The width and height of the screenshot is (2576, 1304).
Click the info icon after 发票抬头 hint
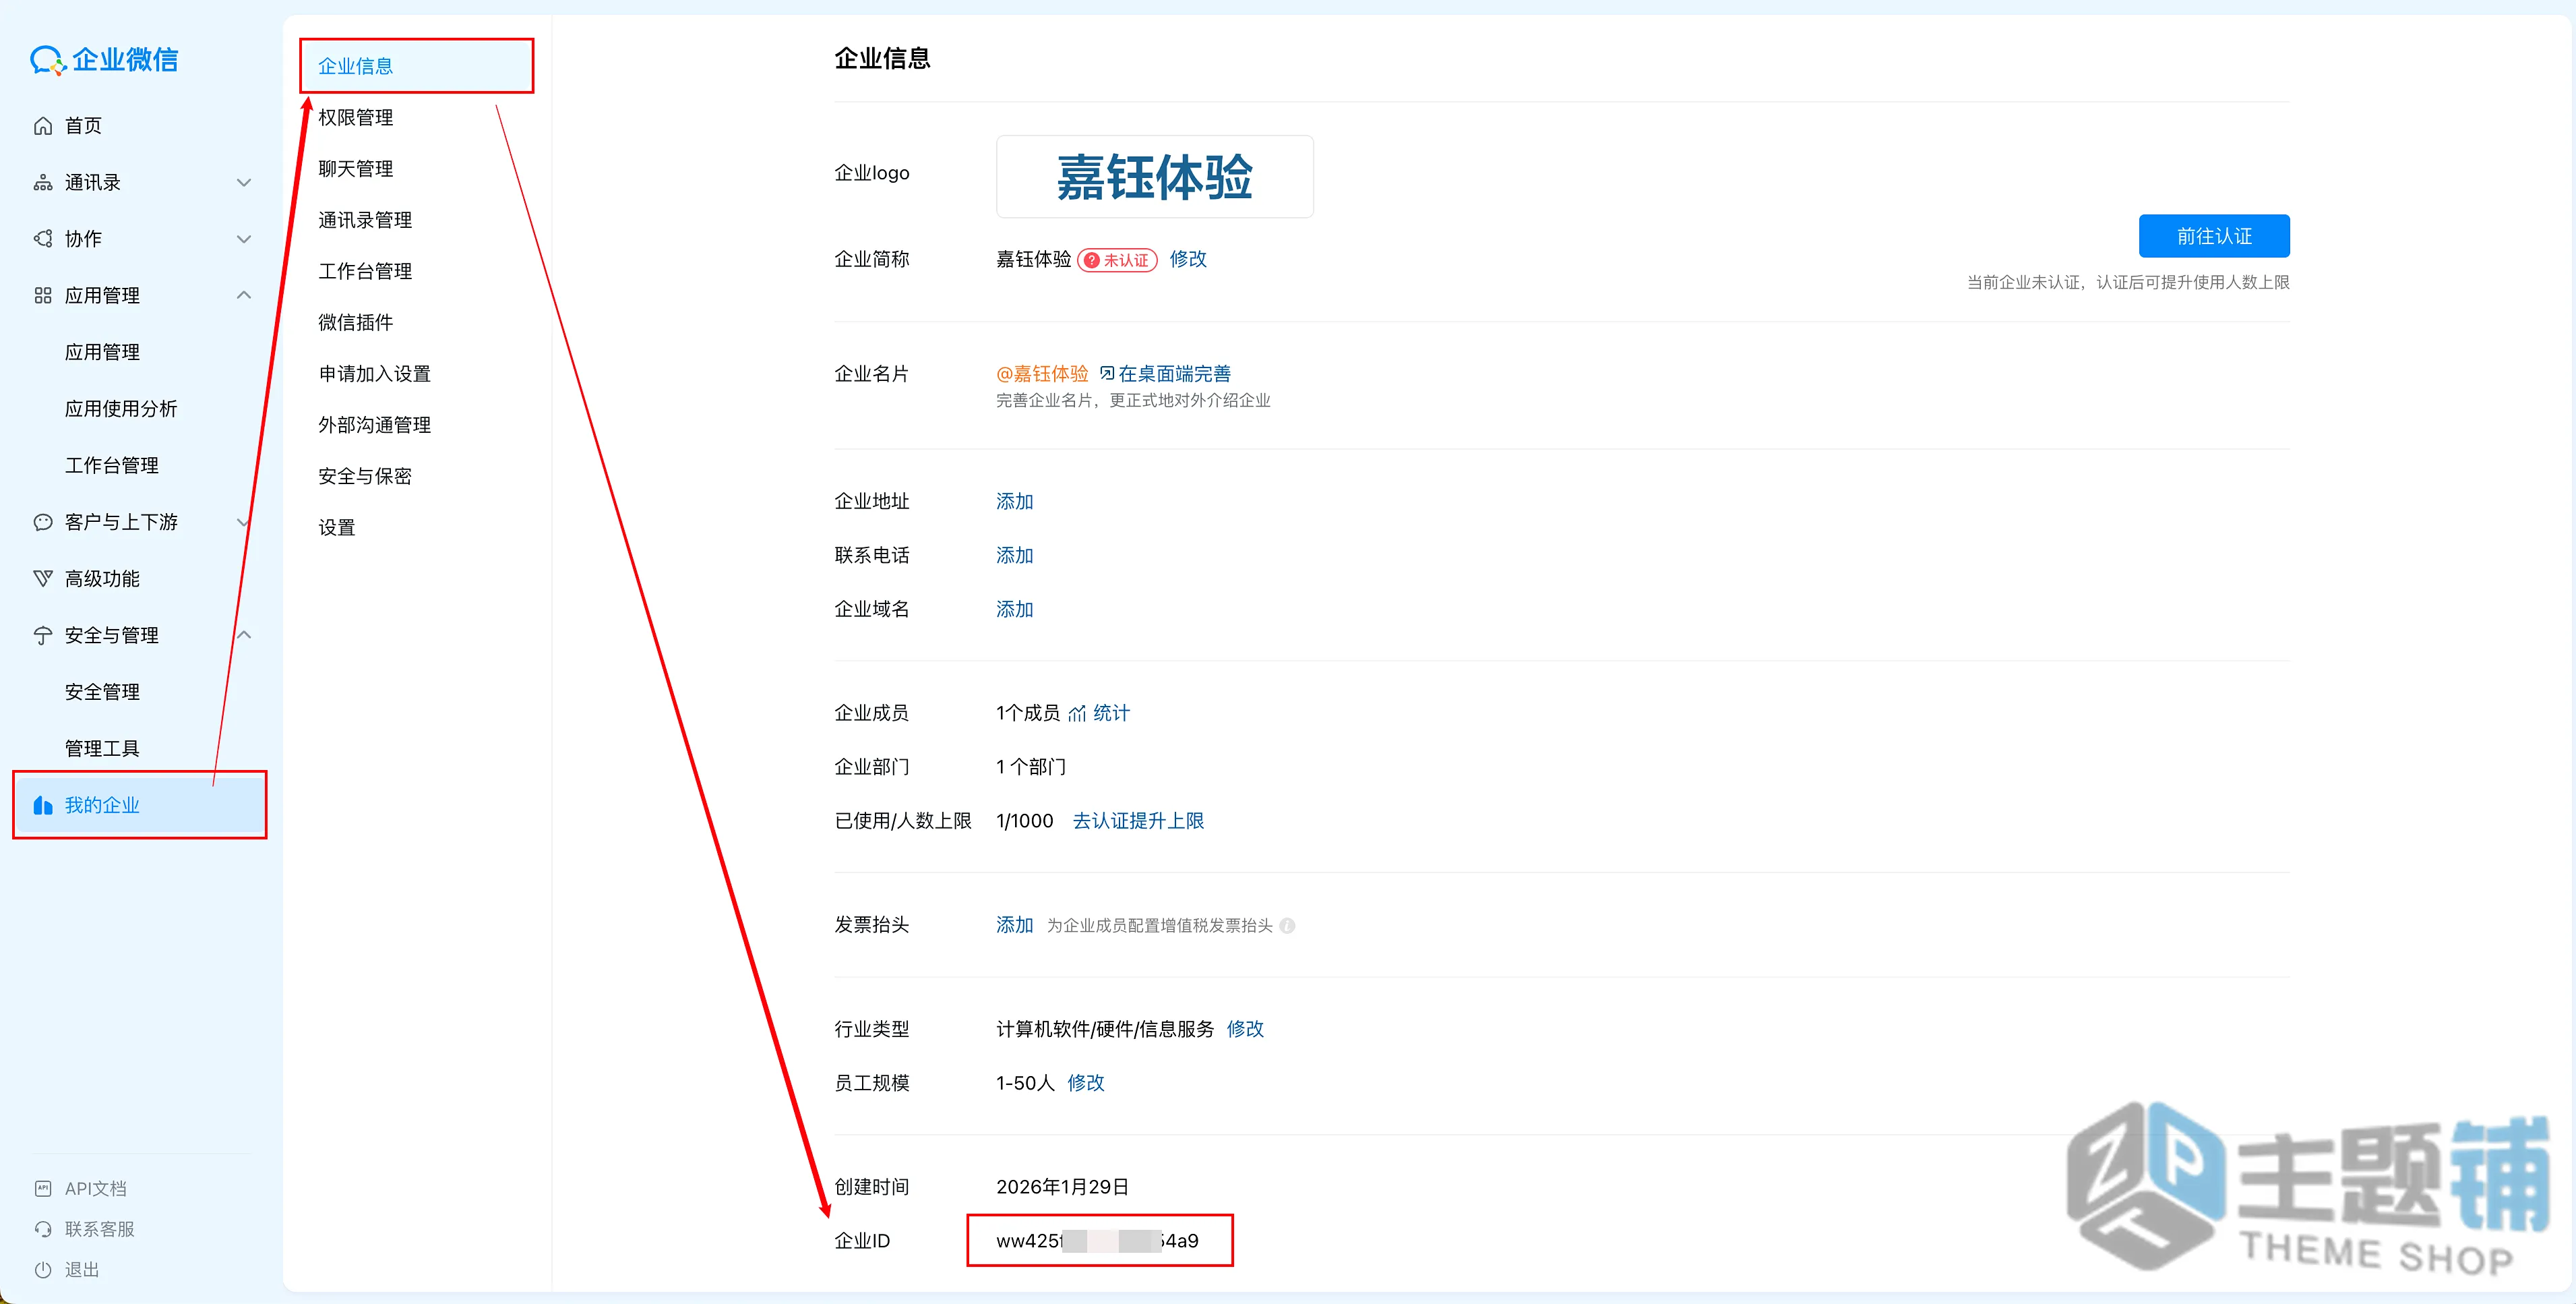coord(1287,926)
